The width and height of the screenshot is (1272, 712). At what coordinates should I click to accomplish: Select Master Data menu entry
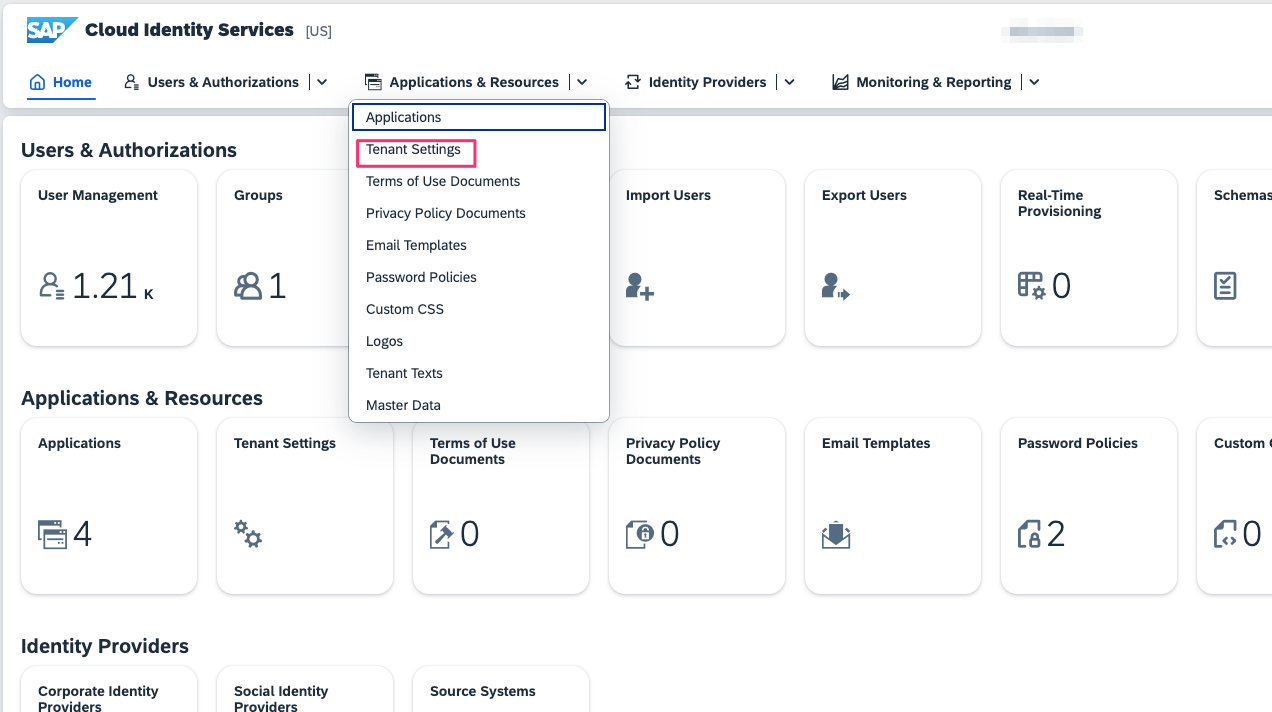point(403,405)
